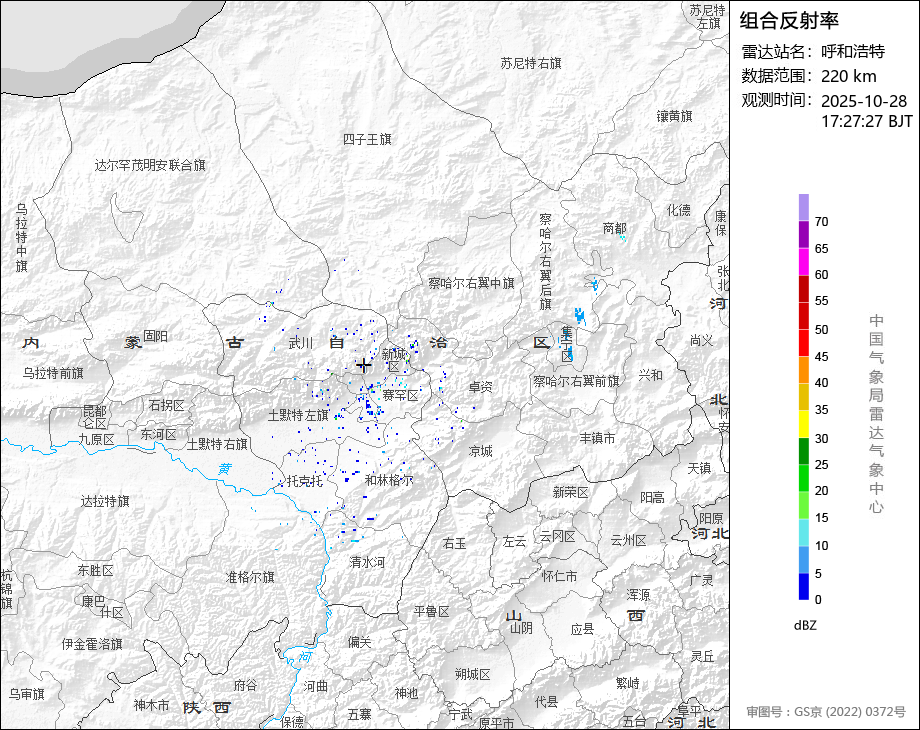Click the 繁峙 map label
Viewport: 920px width, 730px height.
[628, 684]
